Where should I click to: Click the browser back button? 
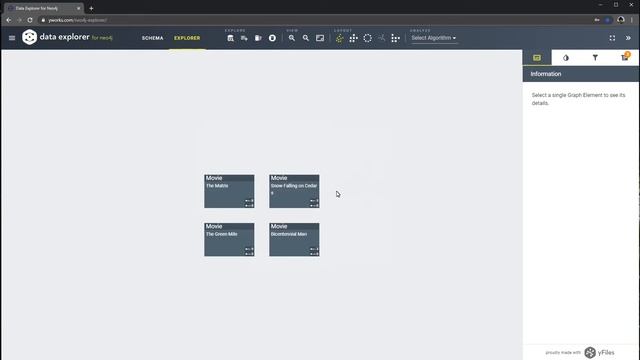9,20
